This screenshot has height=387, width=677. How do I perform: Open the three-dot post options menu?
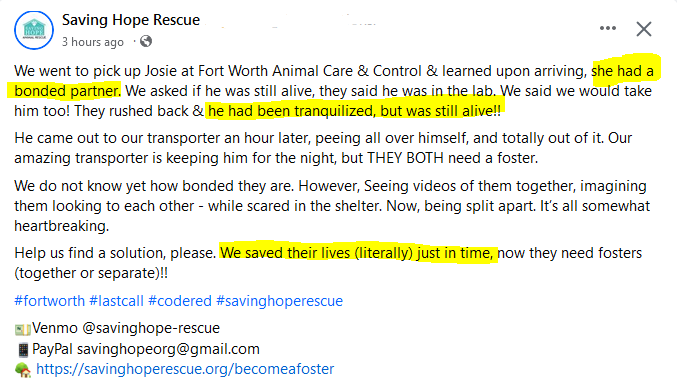click(607, 29)
